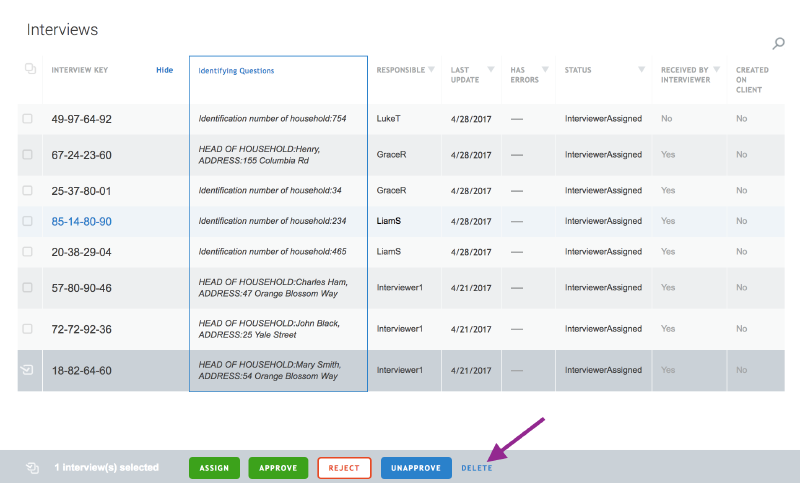
Task: Sort by Interview Key column header
Action: [80, 70]
